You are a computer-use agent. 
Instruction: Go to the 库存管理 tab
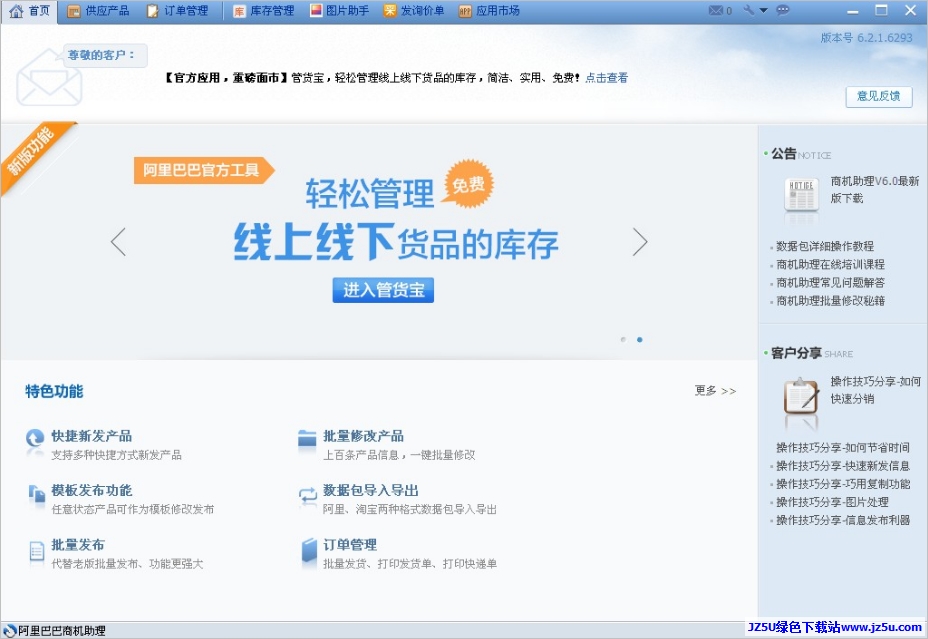[x=263, y=11]
